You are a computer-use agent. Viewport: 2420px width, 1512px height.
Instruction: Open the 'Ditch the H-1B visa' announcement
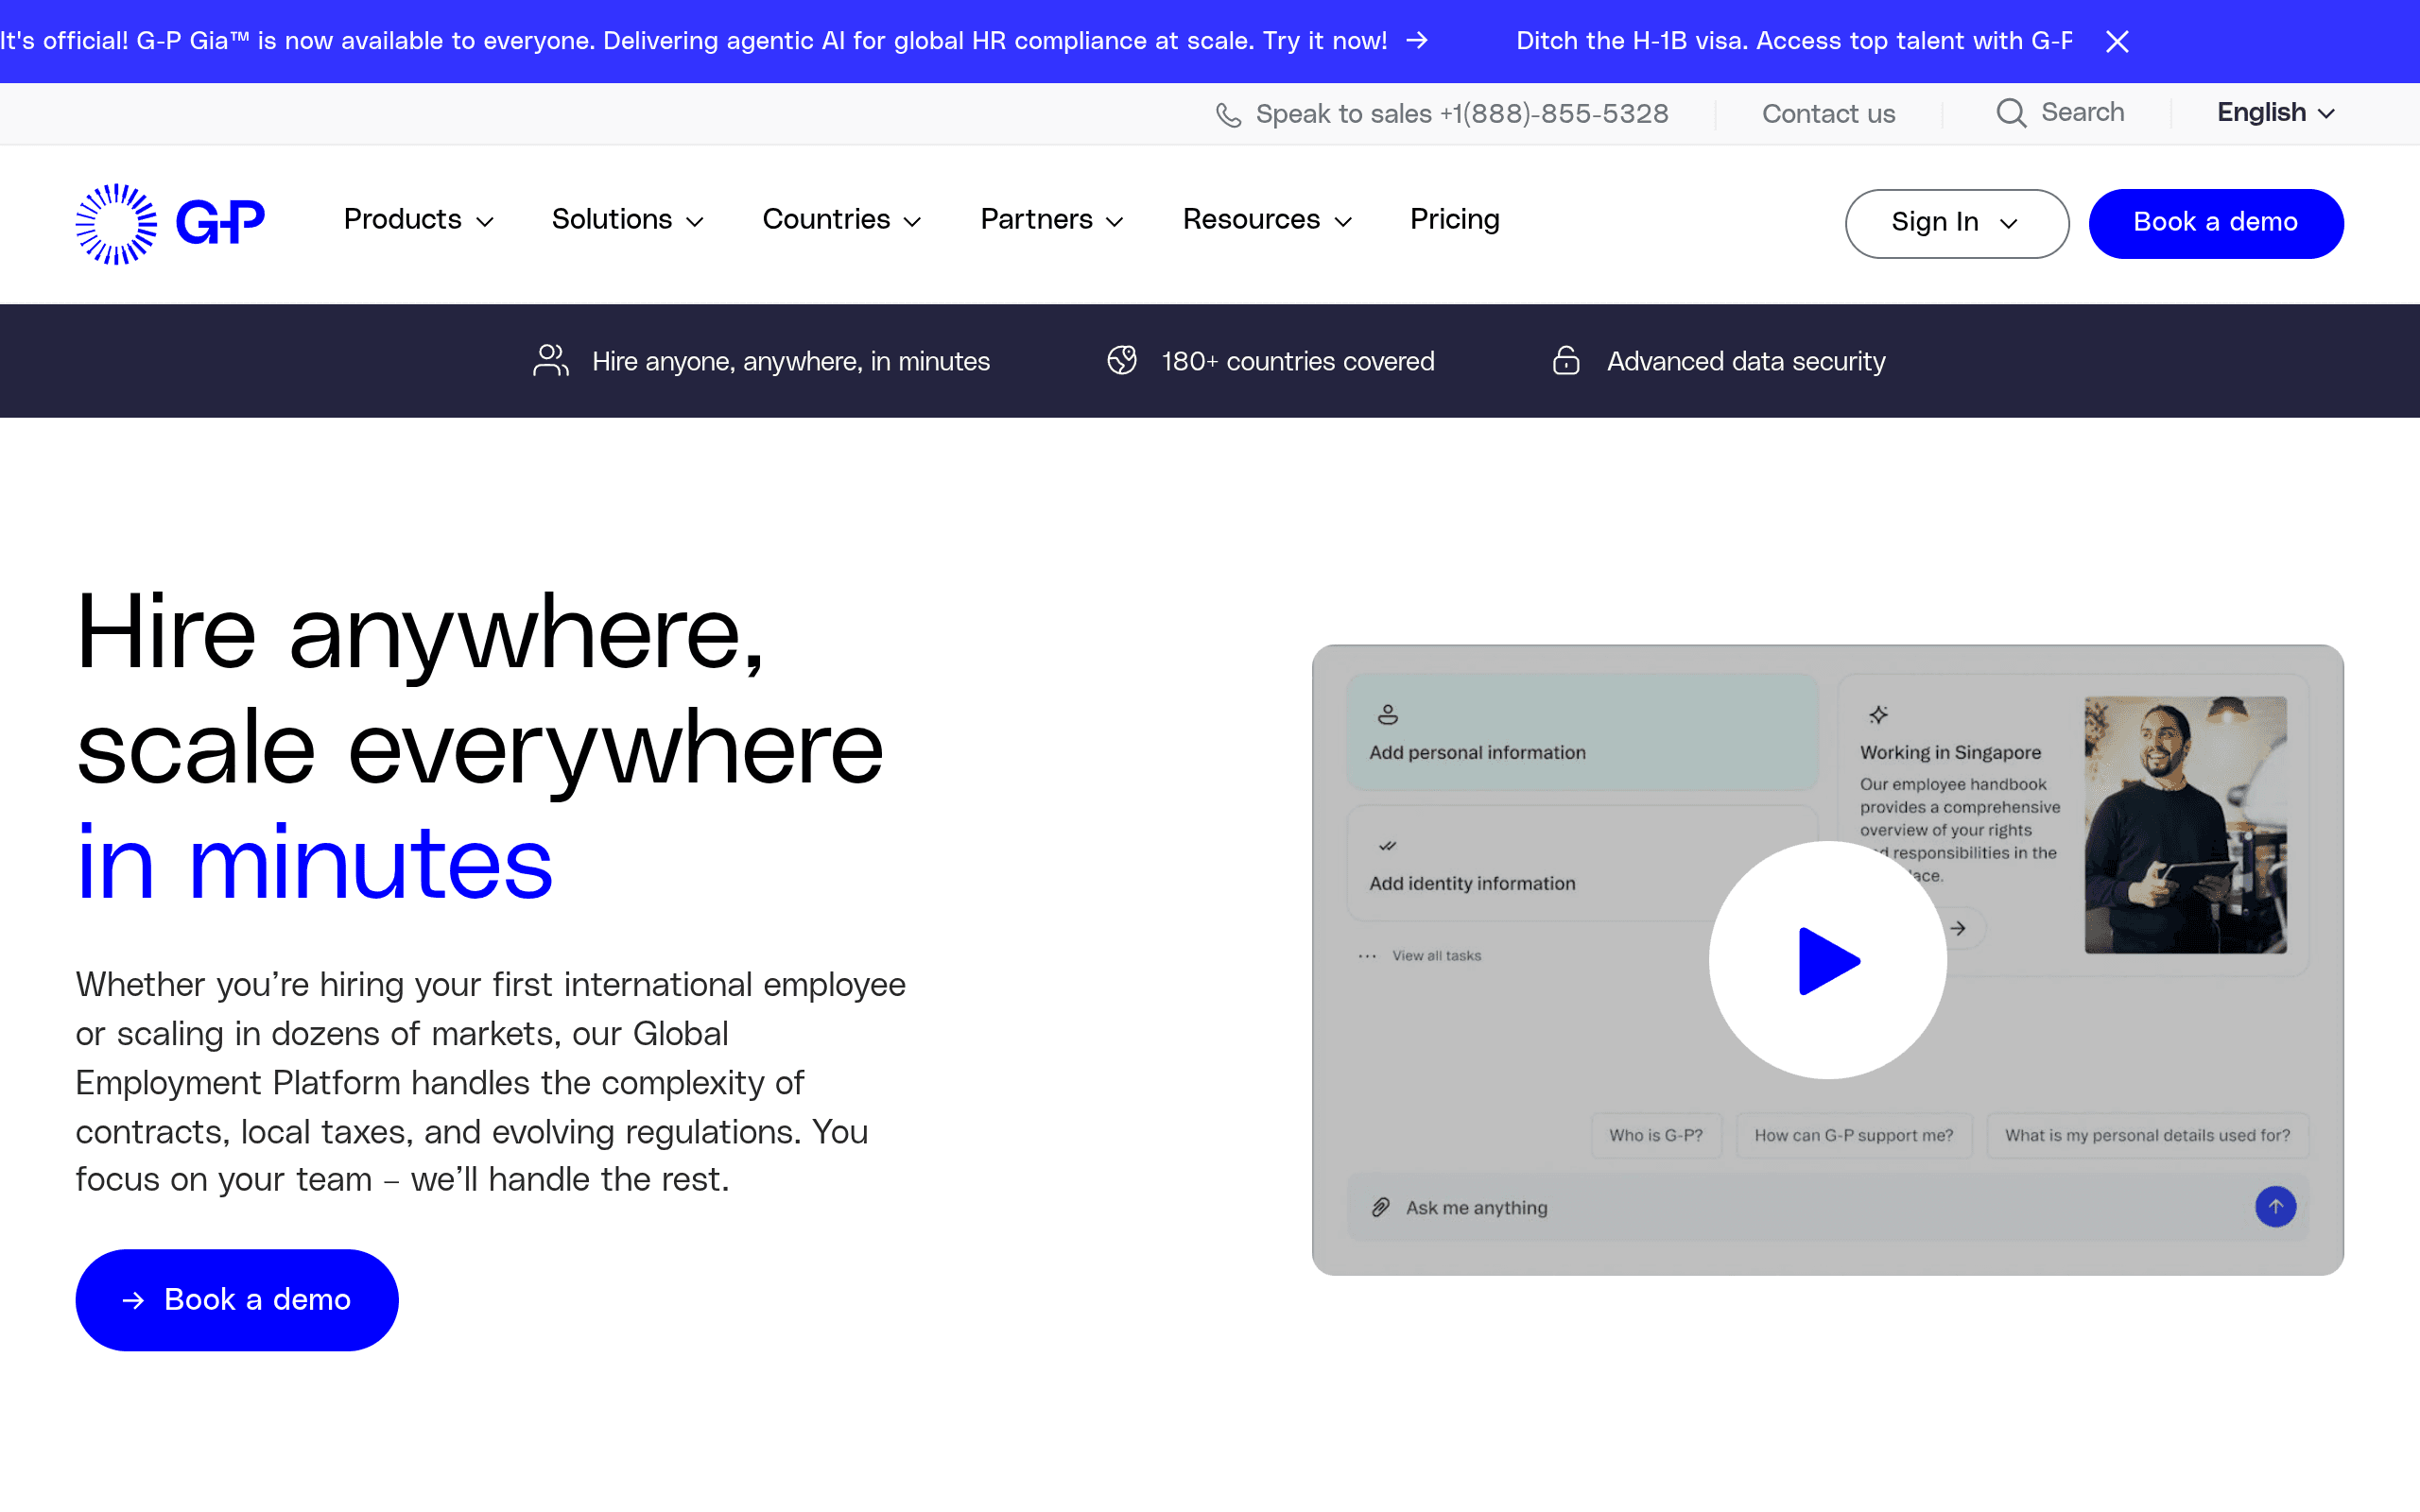[x=1794, y=41]
